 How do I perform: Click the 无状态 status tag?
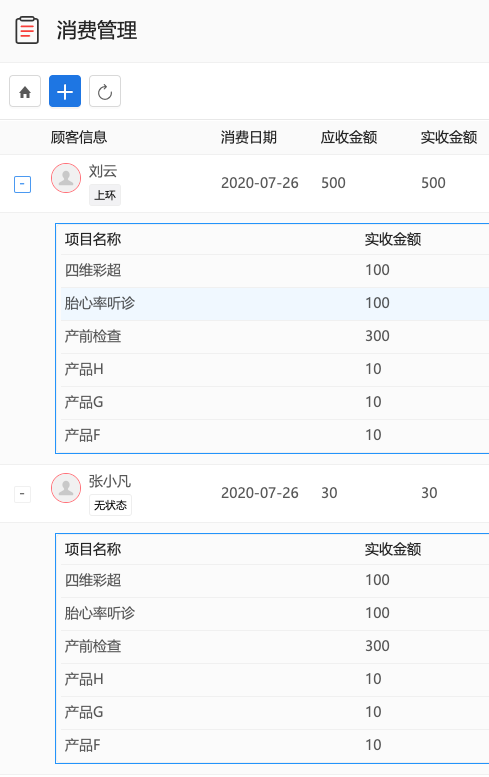[110, 505]
